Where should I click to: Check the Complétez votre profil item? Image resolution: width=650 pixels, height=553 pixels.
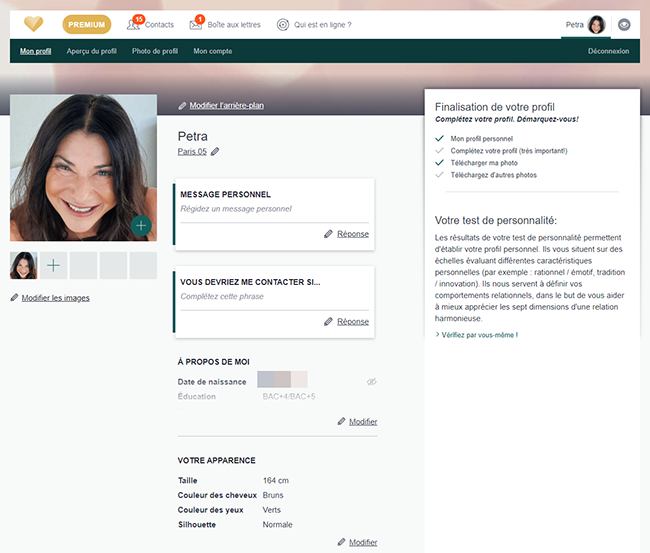tap(508, 151)
